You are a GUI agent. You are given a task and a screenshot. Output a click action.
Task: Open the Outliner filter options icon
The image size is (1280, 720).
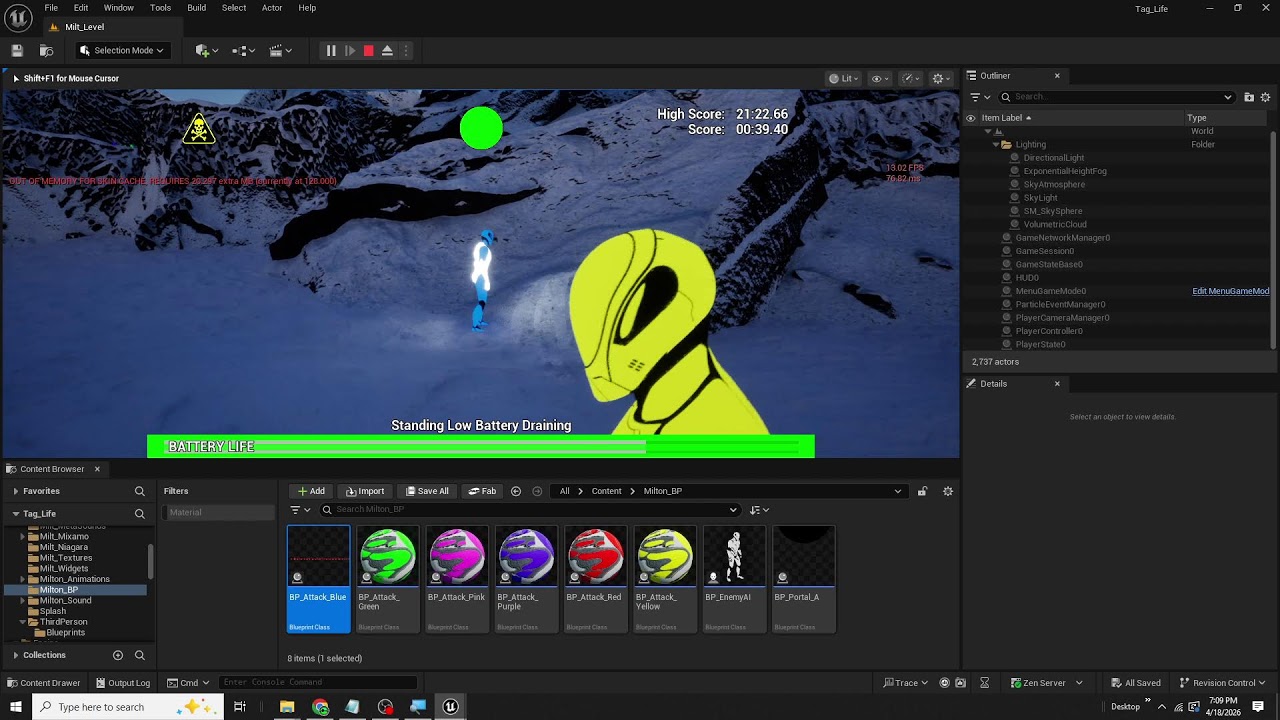(x=980, y=97)
